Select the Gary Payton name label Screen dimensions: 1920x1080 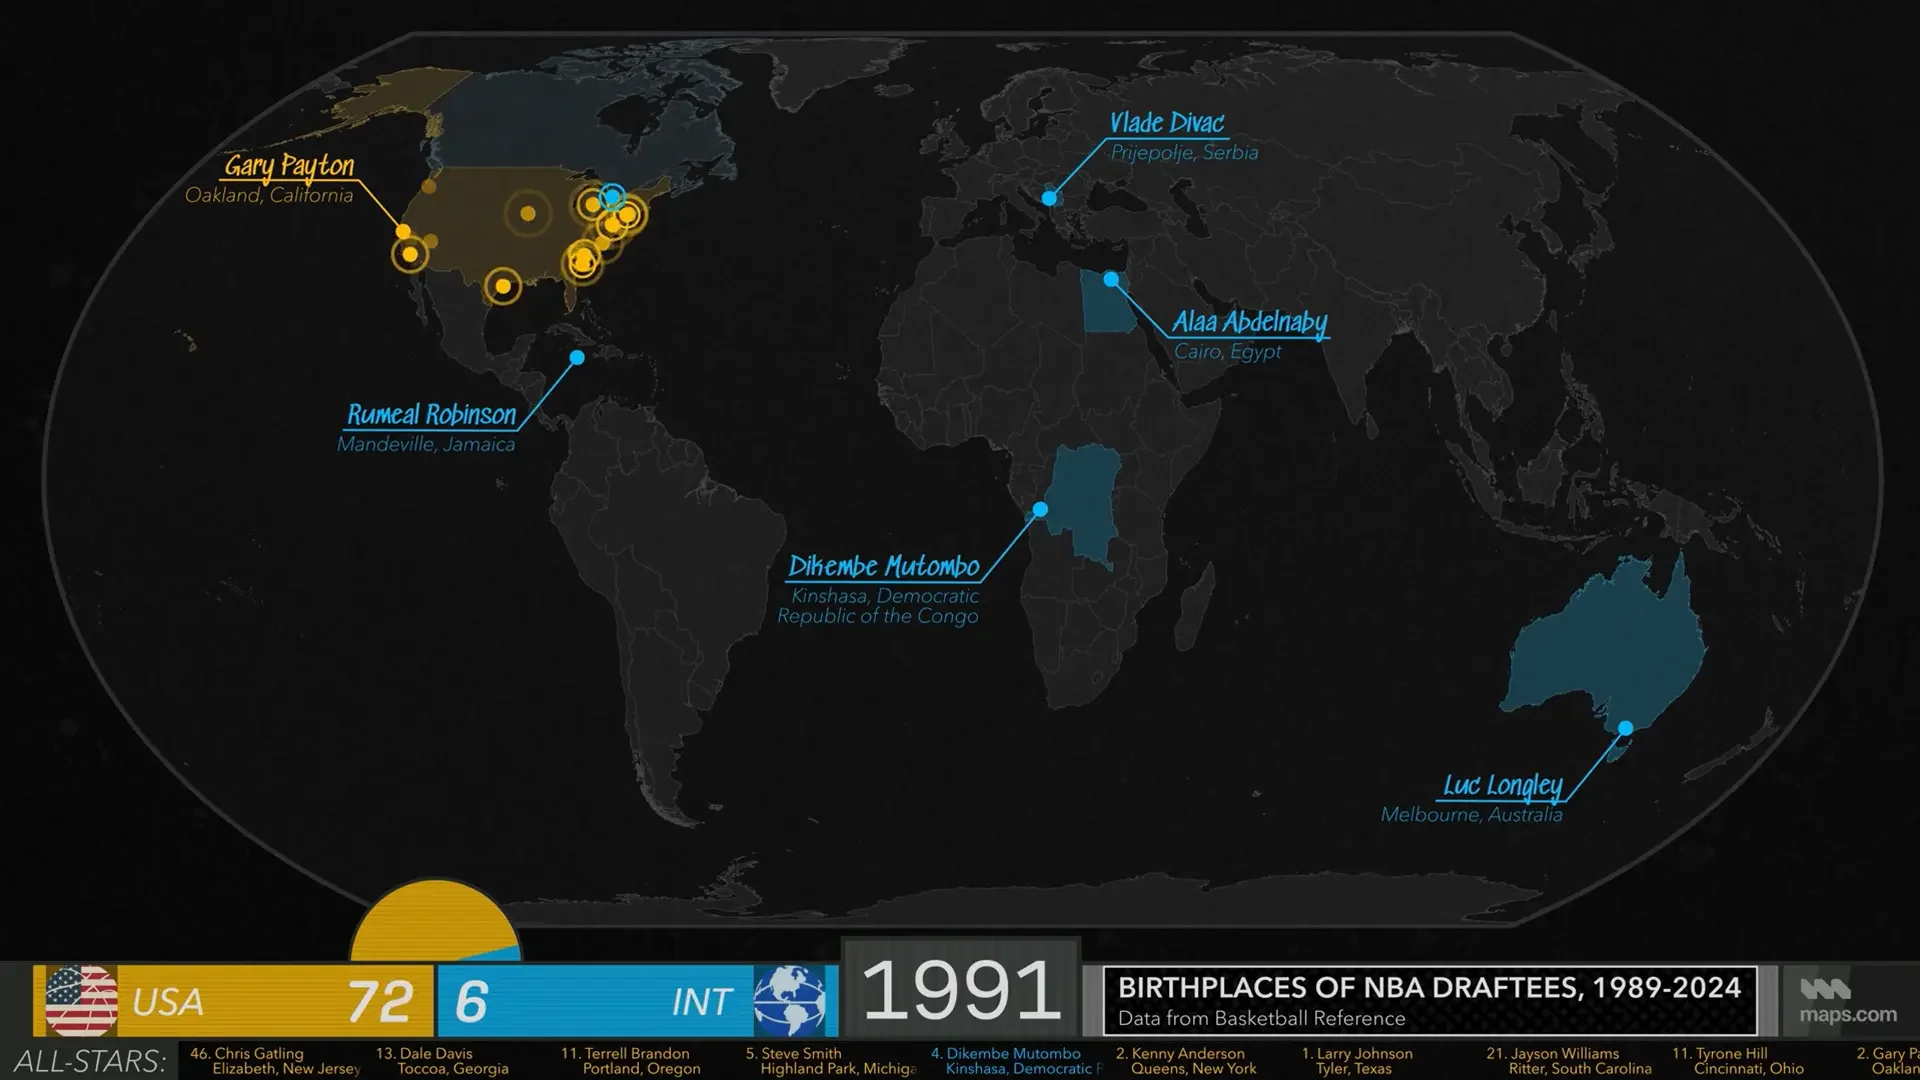click(x=289, y=165)
